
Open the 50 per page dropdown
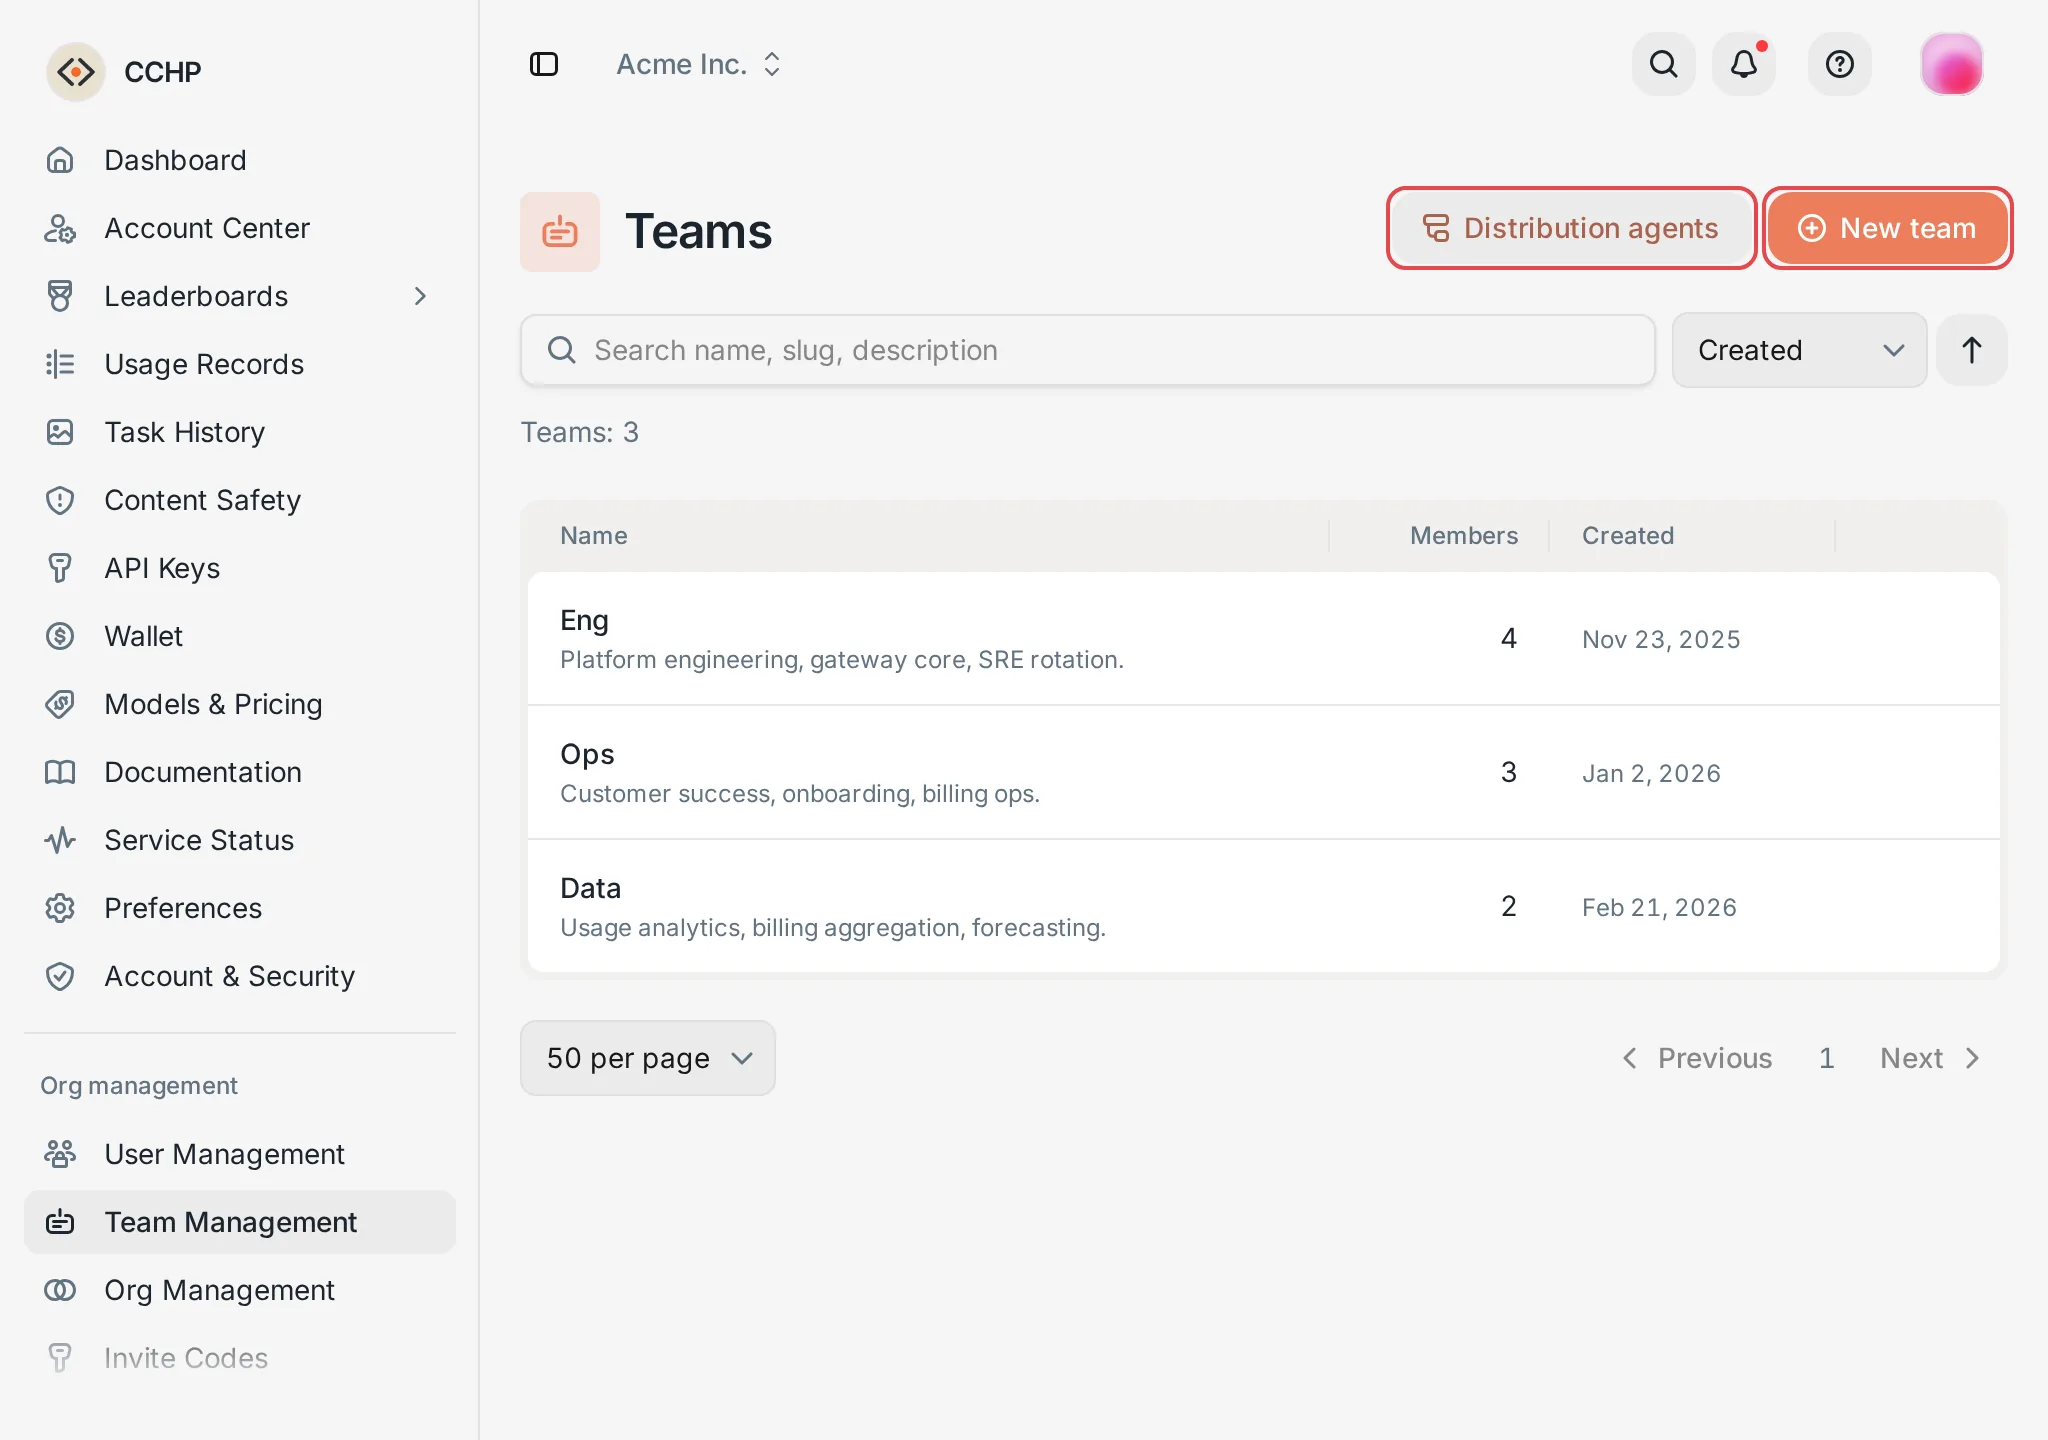pyautogui.click(x=648, y=1058)
